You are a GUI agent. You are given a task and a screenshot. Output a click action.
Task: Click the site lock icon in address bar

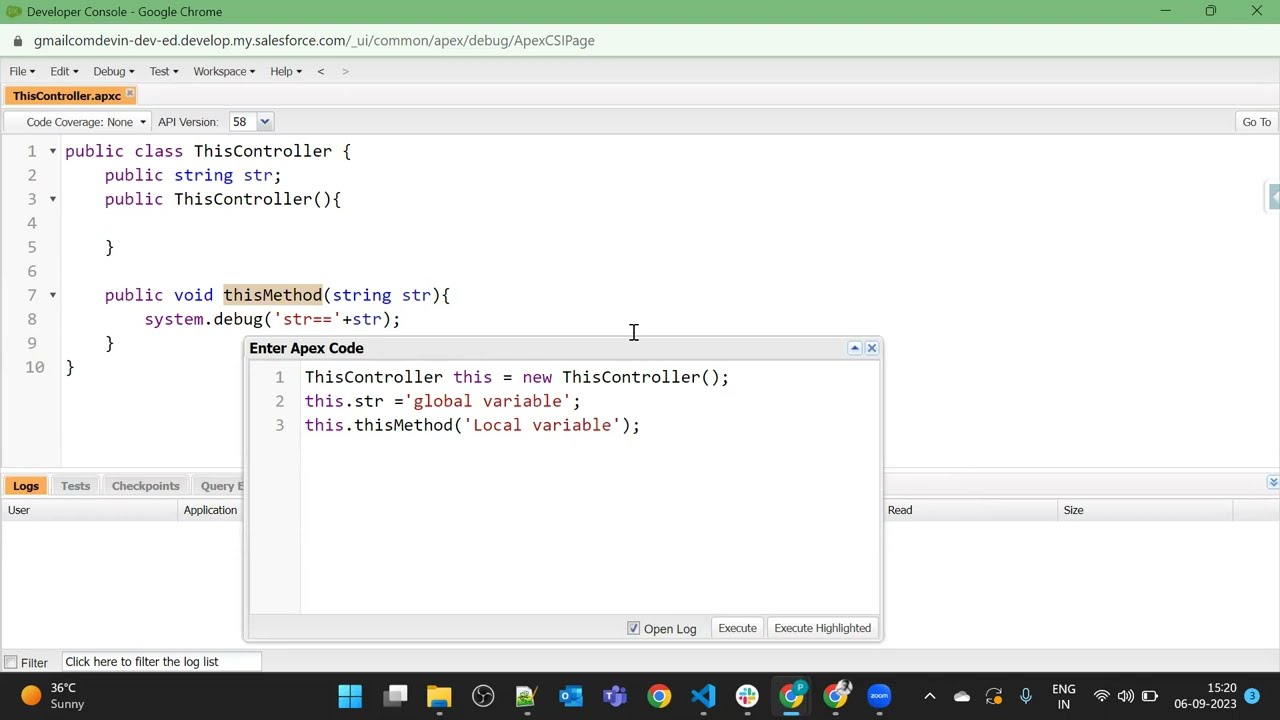(x=18, y=41)
